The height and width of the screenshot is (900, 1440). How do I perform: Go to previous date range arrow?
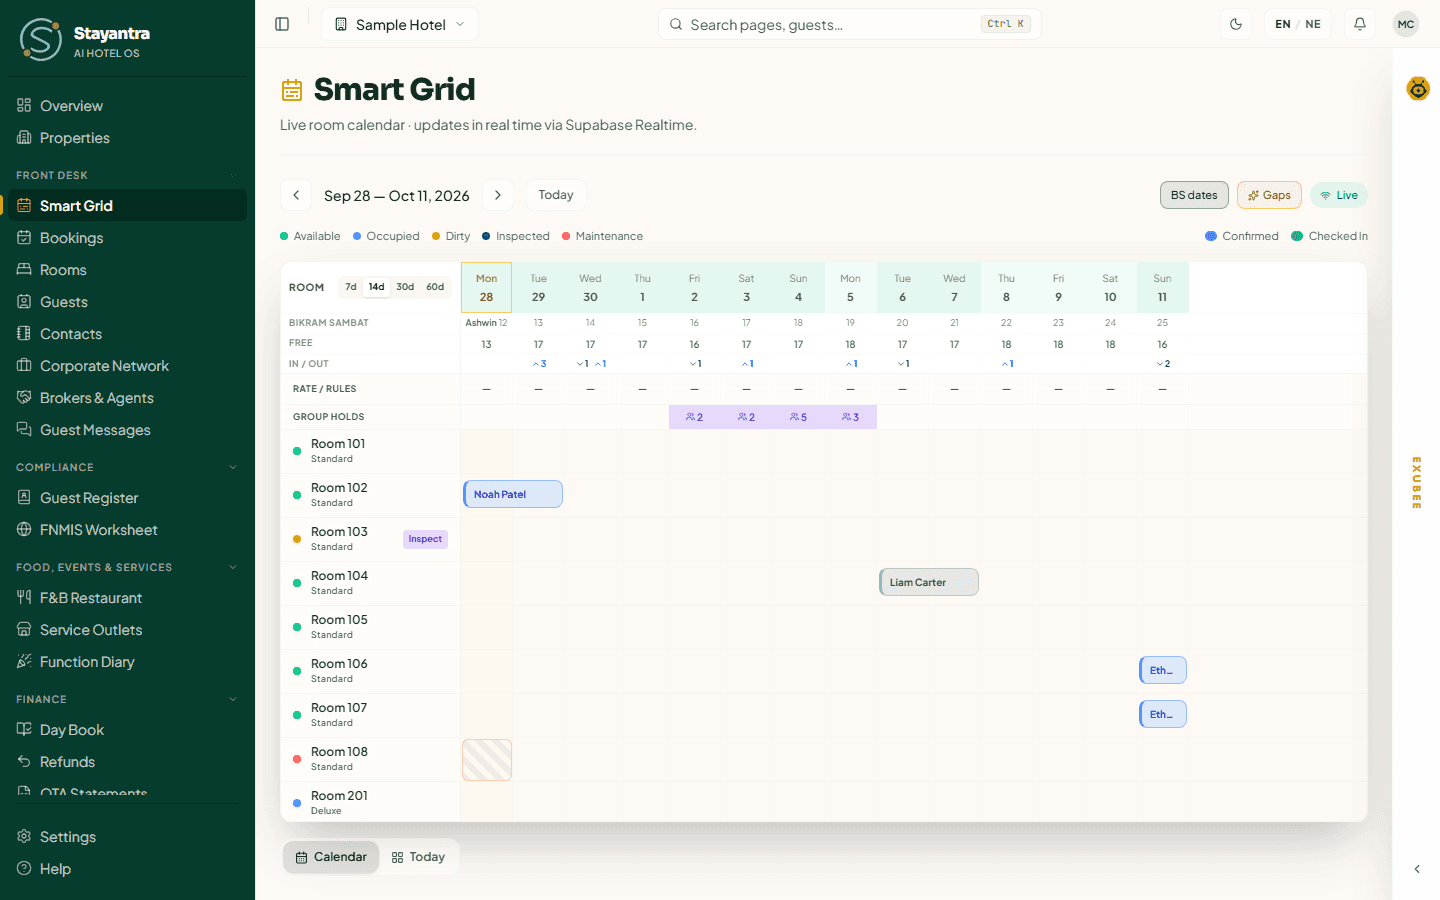click(x=296, y=195)
